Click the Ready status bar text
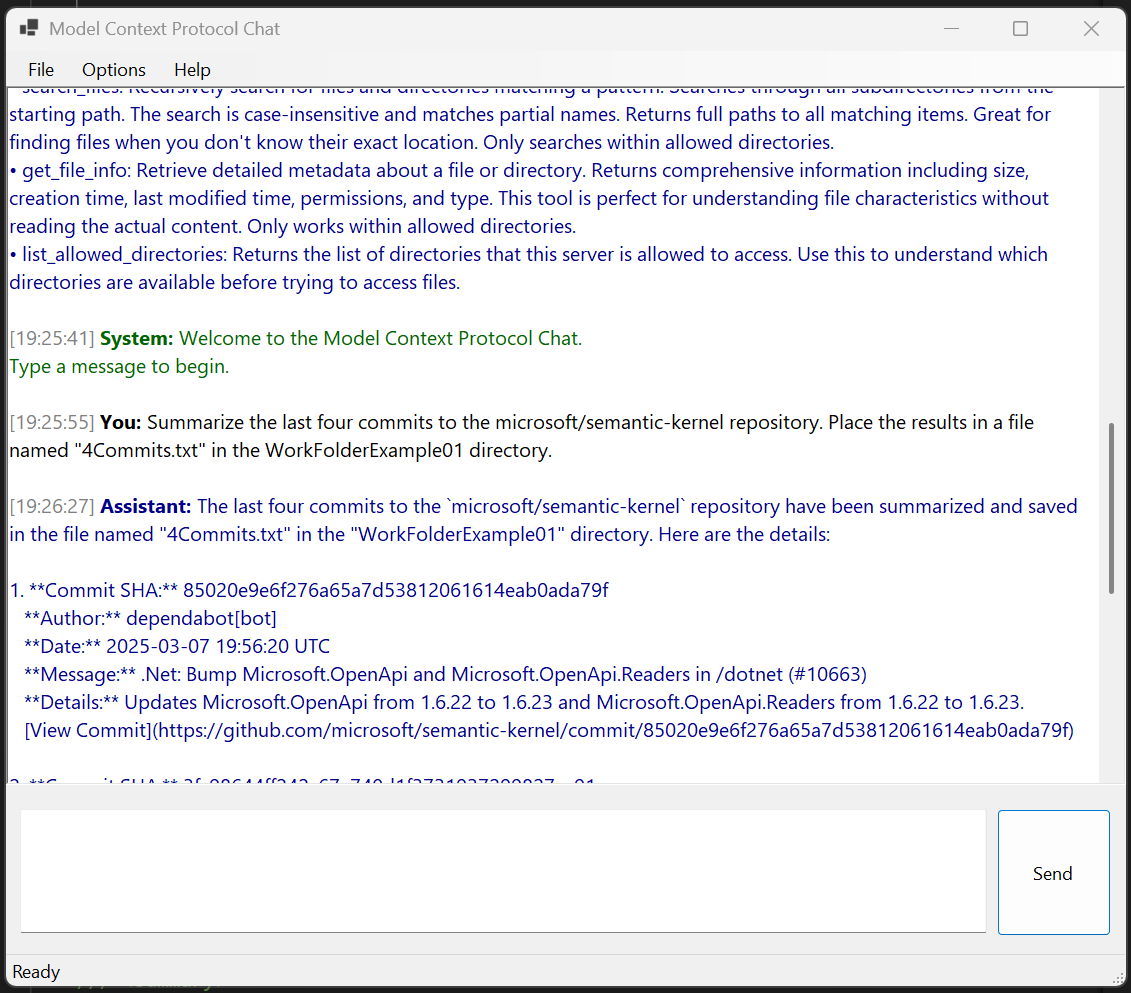This screenshot has width=1131, height=993. click(x=35, y=971)
